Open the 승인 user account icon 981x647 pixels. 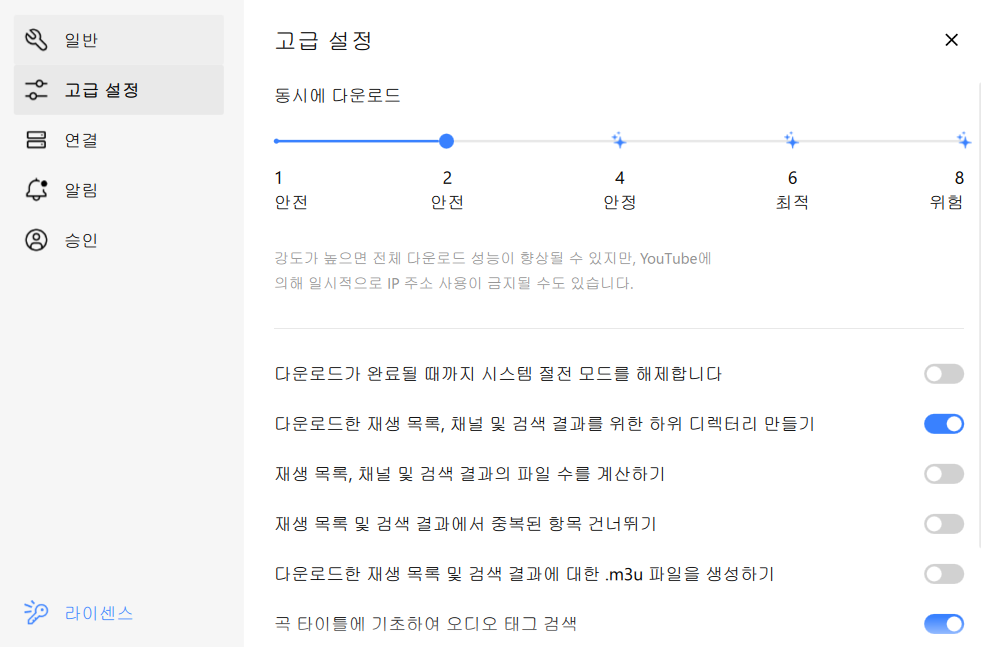36,240
